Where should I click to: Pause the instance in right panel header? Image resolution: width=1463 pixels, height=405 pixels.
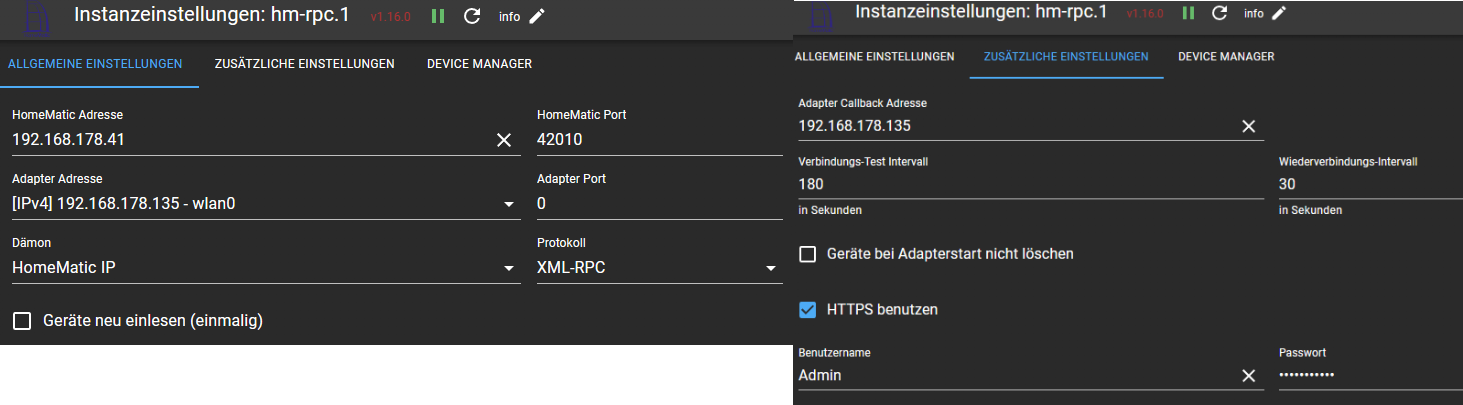(1188, 13)
